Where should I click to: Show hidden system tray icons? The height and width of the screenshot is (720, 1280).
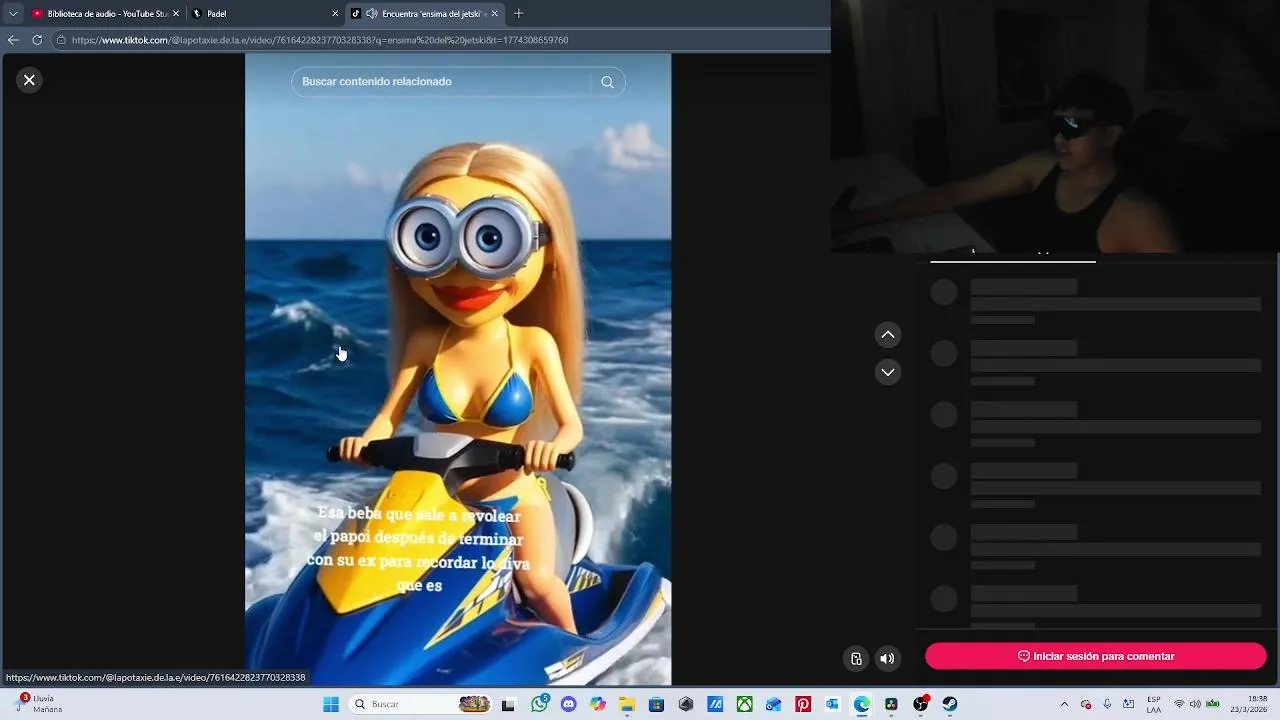[x=1064, y=704]
